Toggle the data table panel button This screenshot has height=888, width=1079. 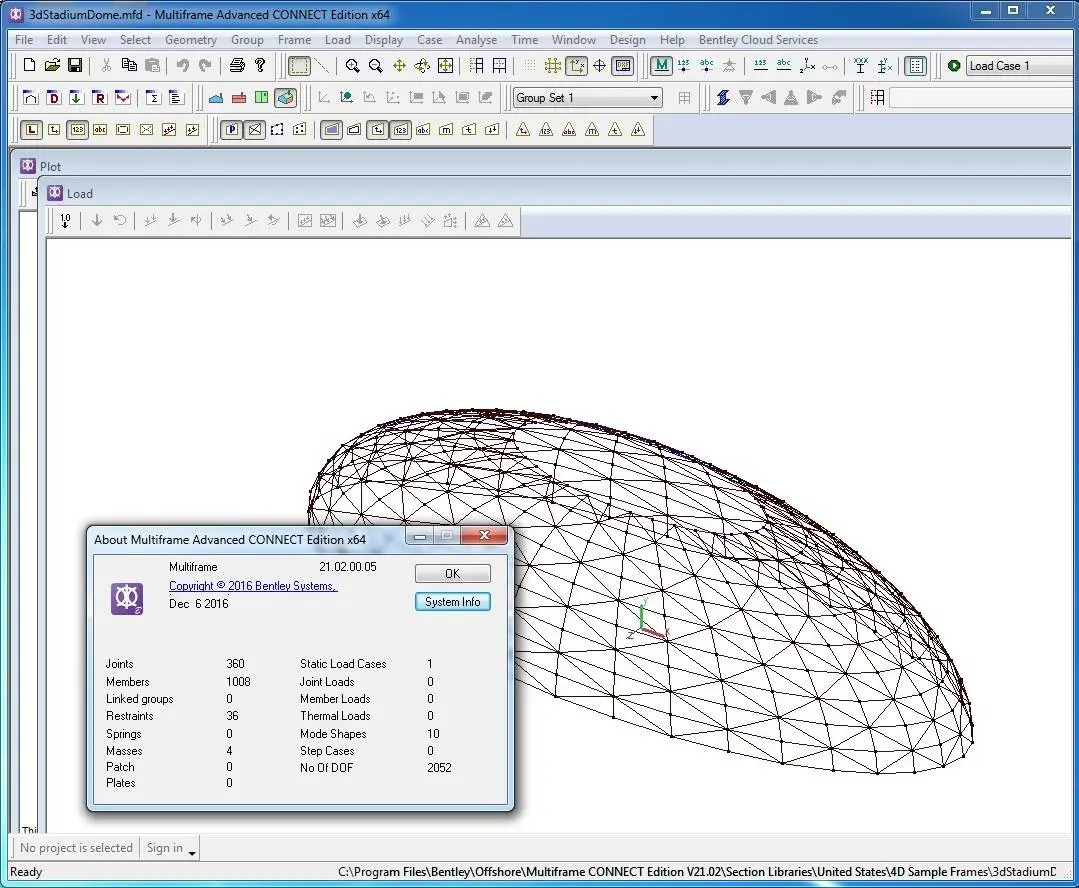click(x=915, y=66)
